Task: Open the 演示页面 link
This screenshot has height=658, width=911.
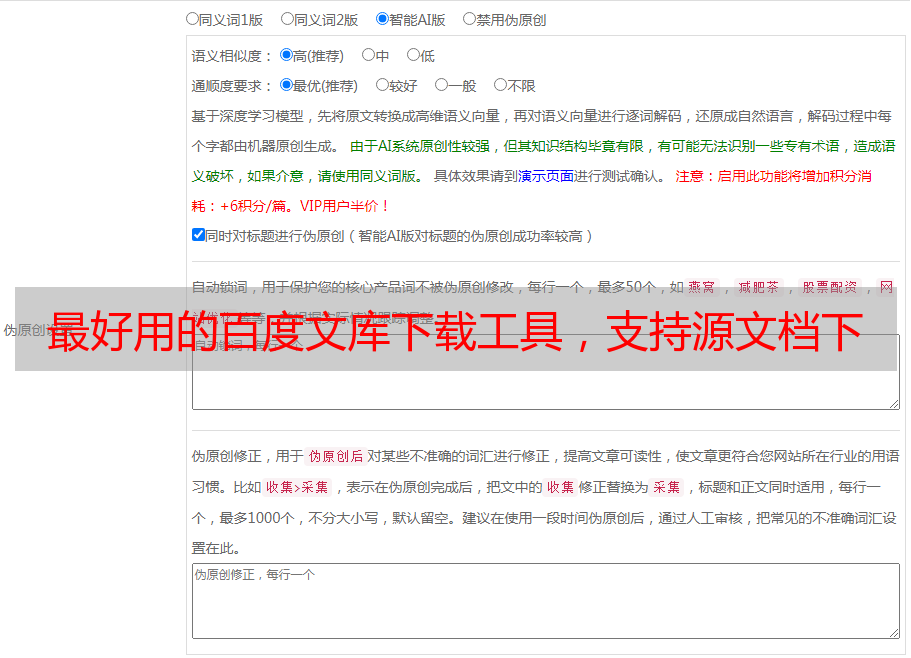Action: click(x=546, y=176)
